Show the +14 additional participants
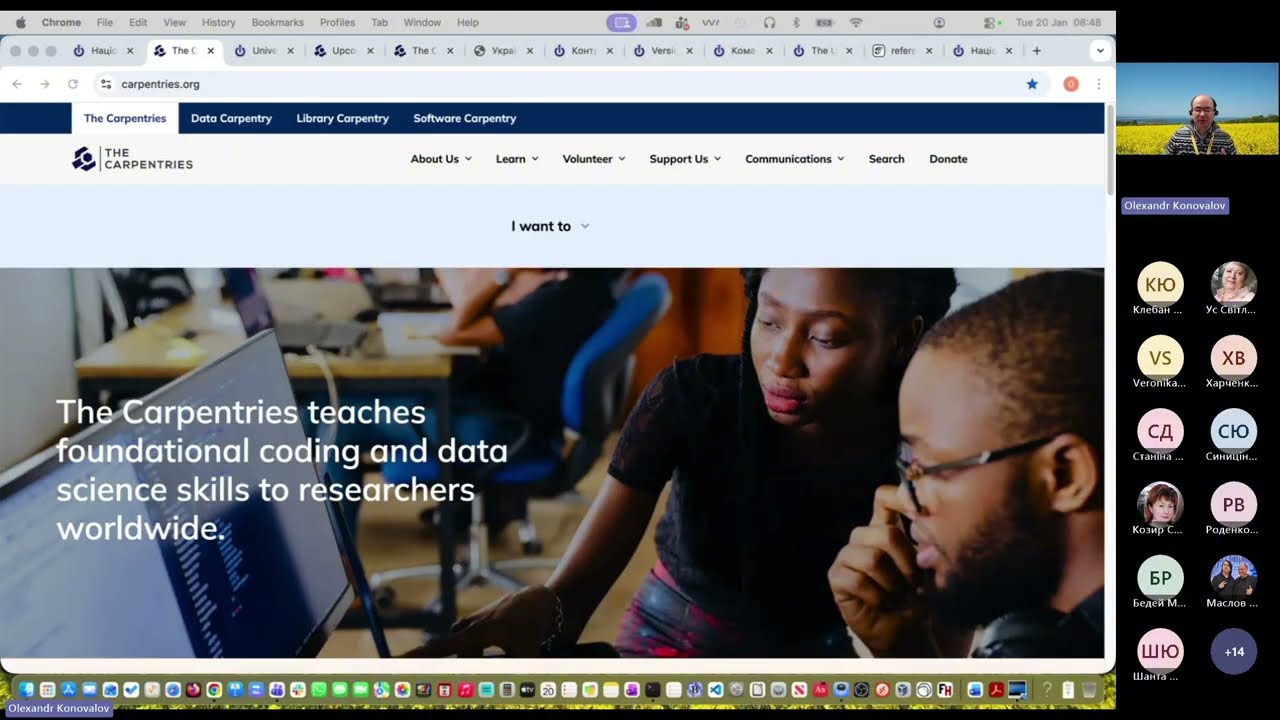 point(1234,652)
